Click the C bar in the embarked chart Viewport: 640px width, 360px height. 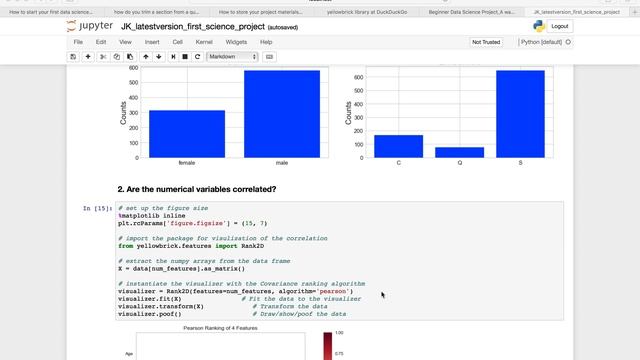point(399,146)
